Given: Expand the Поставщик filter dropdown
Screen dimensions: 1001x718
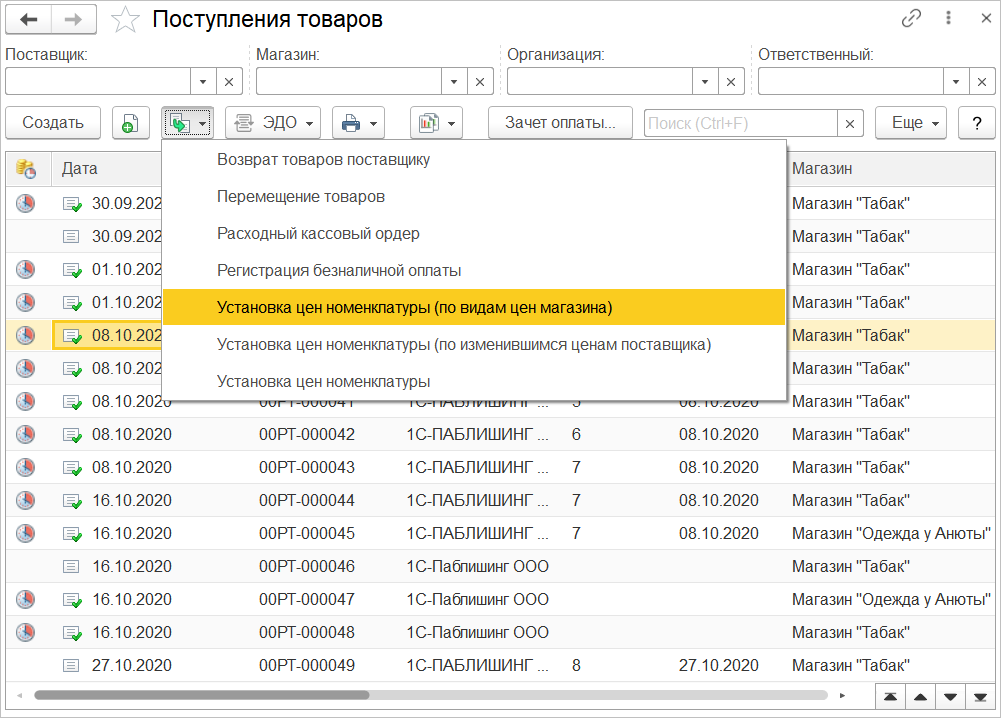Looking at the screenshot, I should (203, 82).
